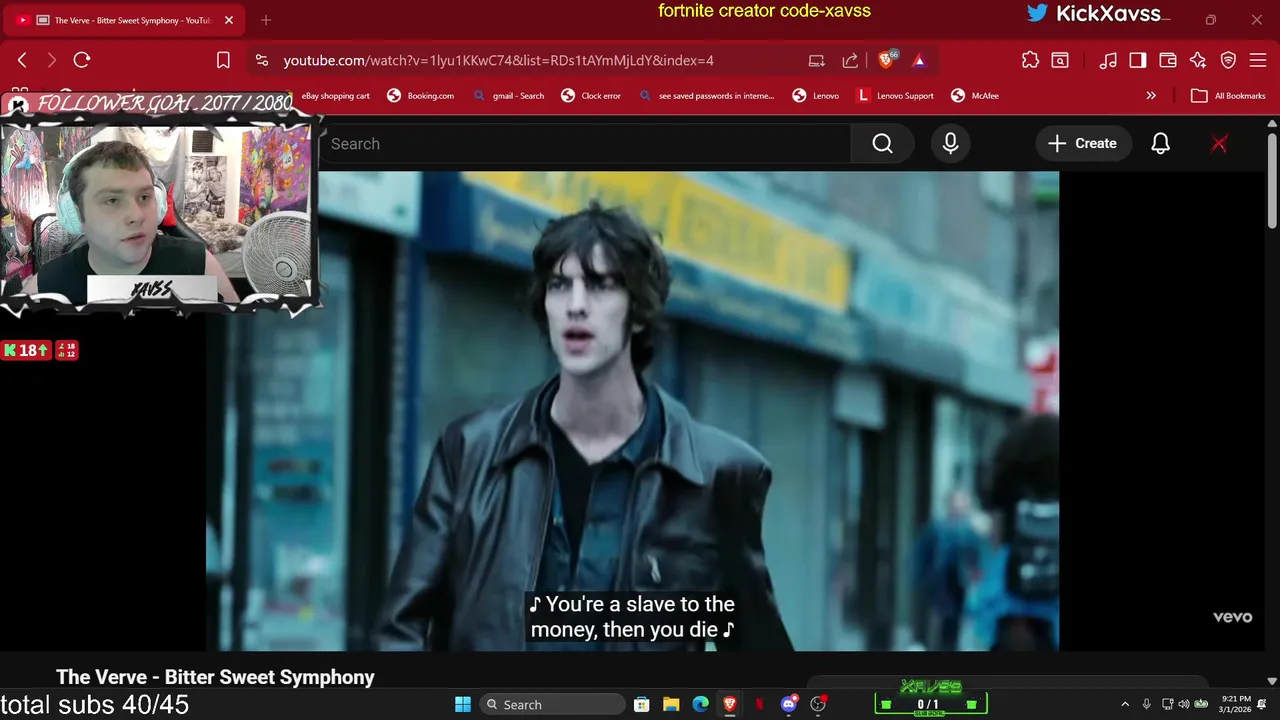1280x720 pixels.
Task: Open the gmail - Search bookmark
Action: (508, 96)
